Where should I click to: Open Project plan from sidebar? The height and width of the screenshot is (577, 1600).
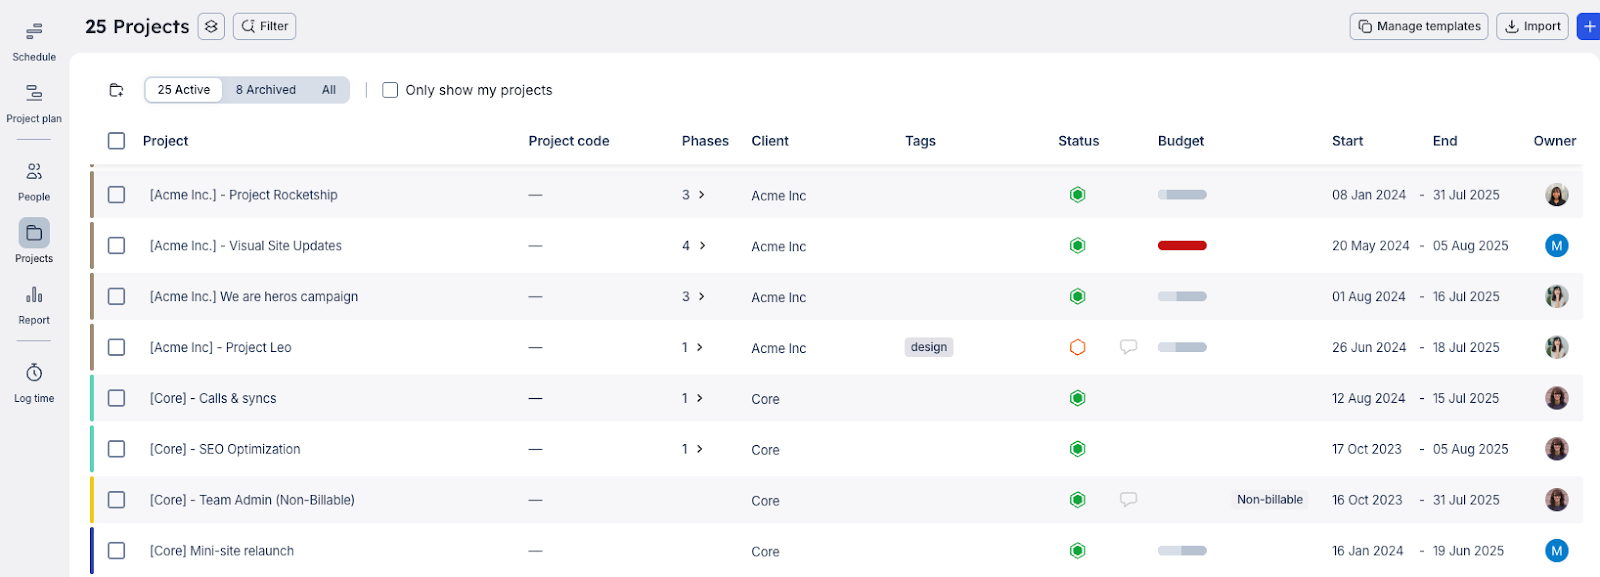pos(34,103)
